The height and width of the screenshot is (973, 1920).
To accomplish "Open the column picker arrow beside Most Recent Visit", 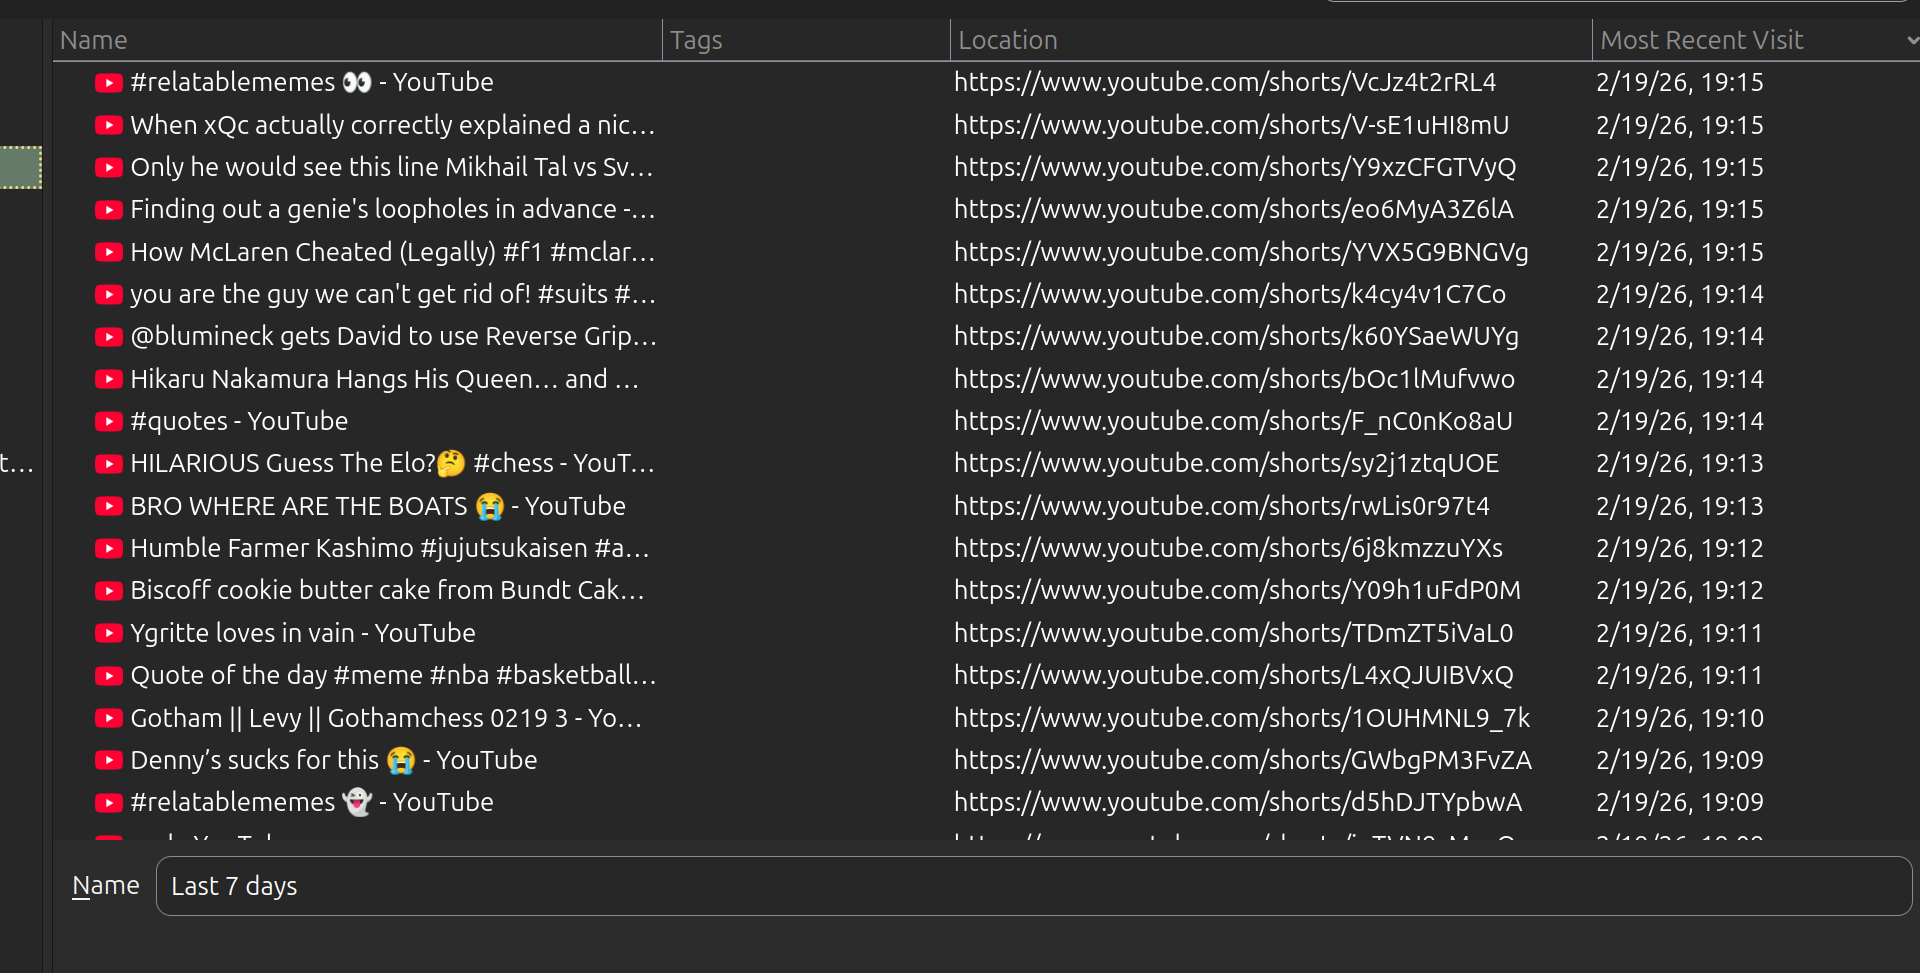I will click(x=1911, y=40).
